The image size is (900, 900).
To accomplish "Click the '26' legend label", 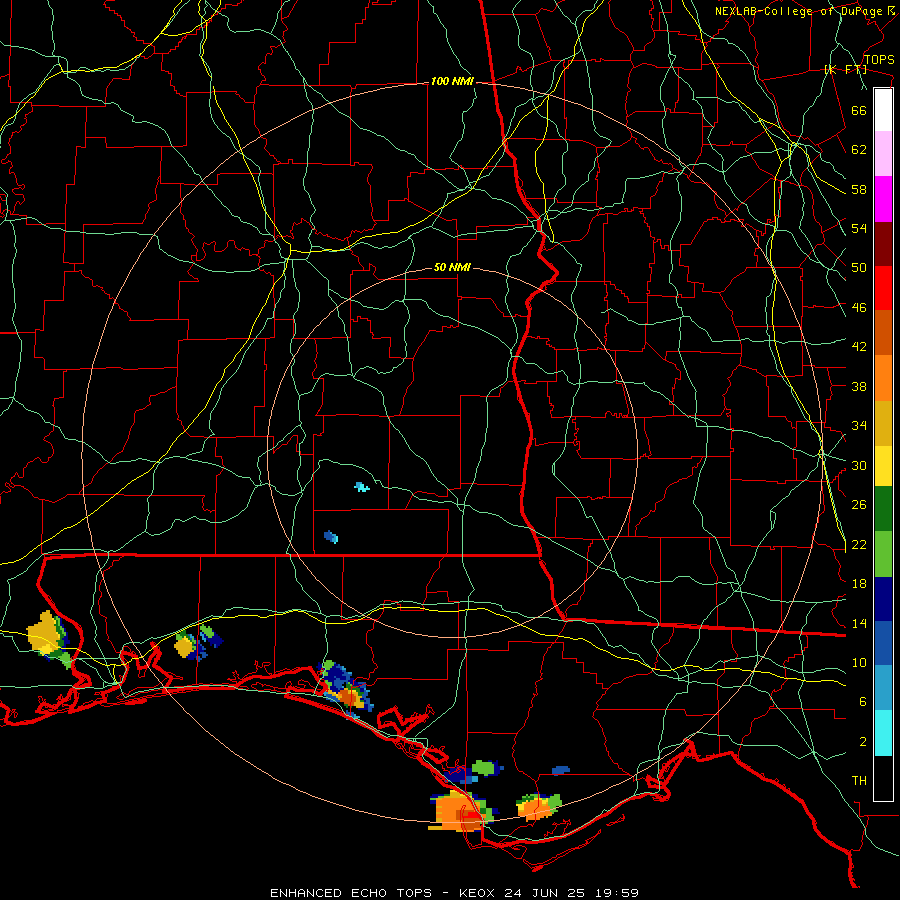I will [x=859, y=505].
